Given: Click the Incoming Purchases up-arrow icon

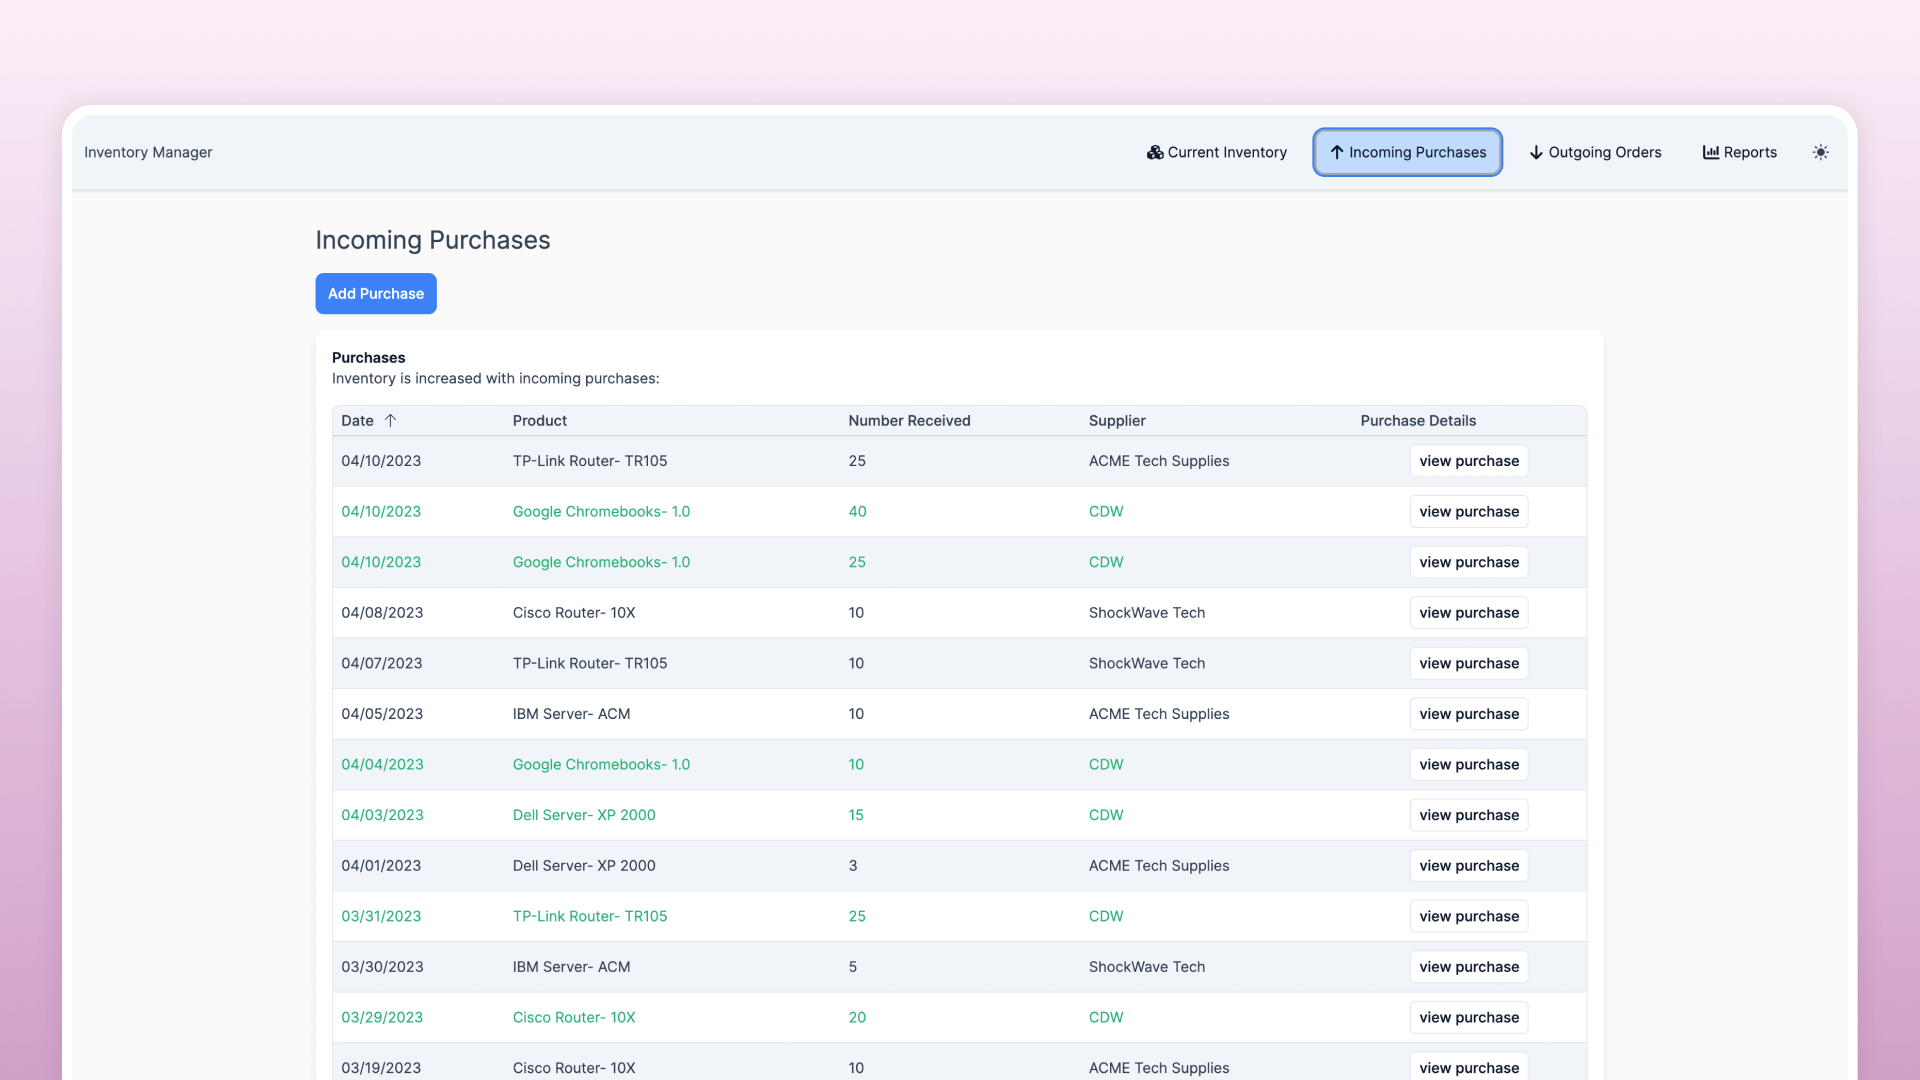Looking at the screenshot, I should point(1336,152).
